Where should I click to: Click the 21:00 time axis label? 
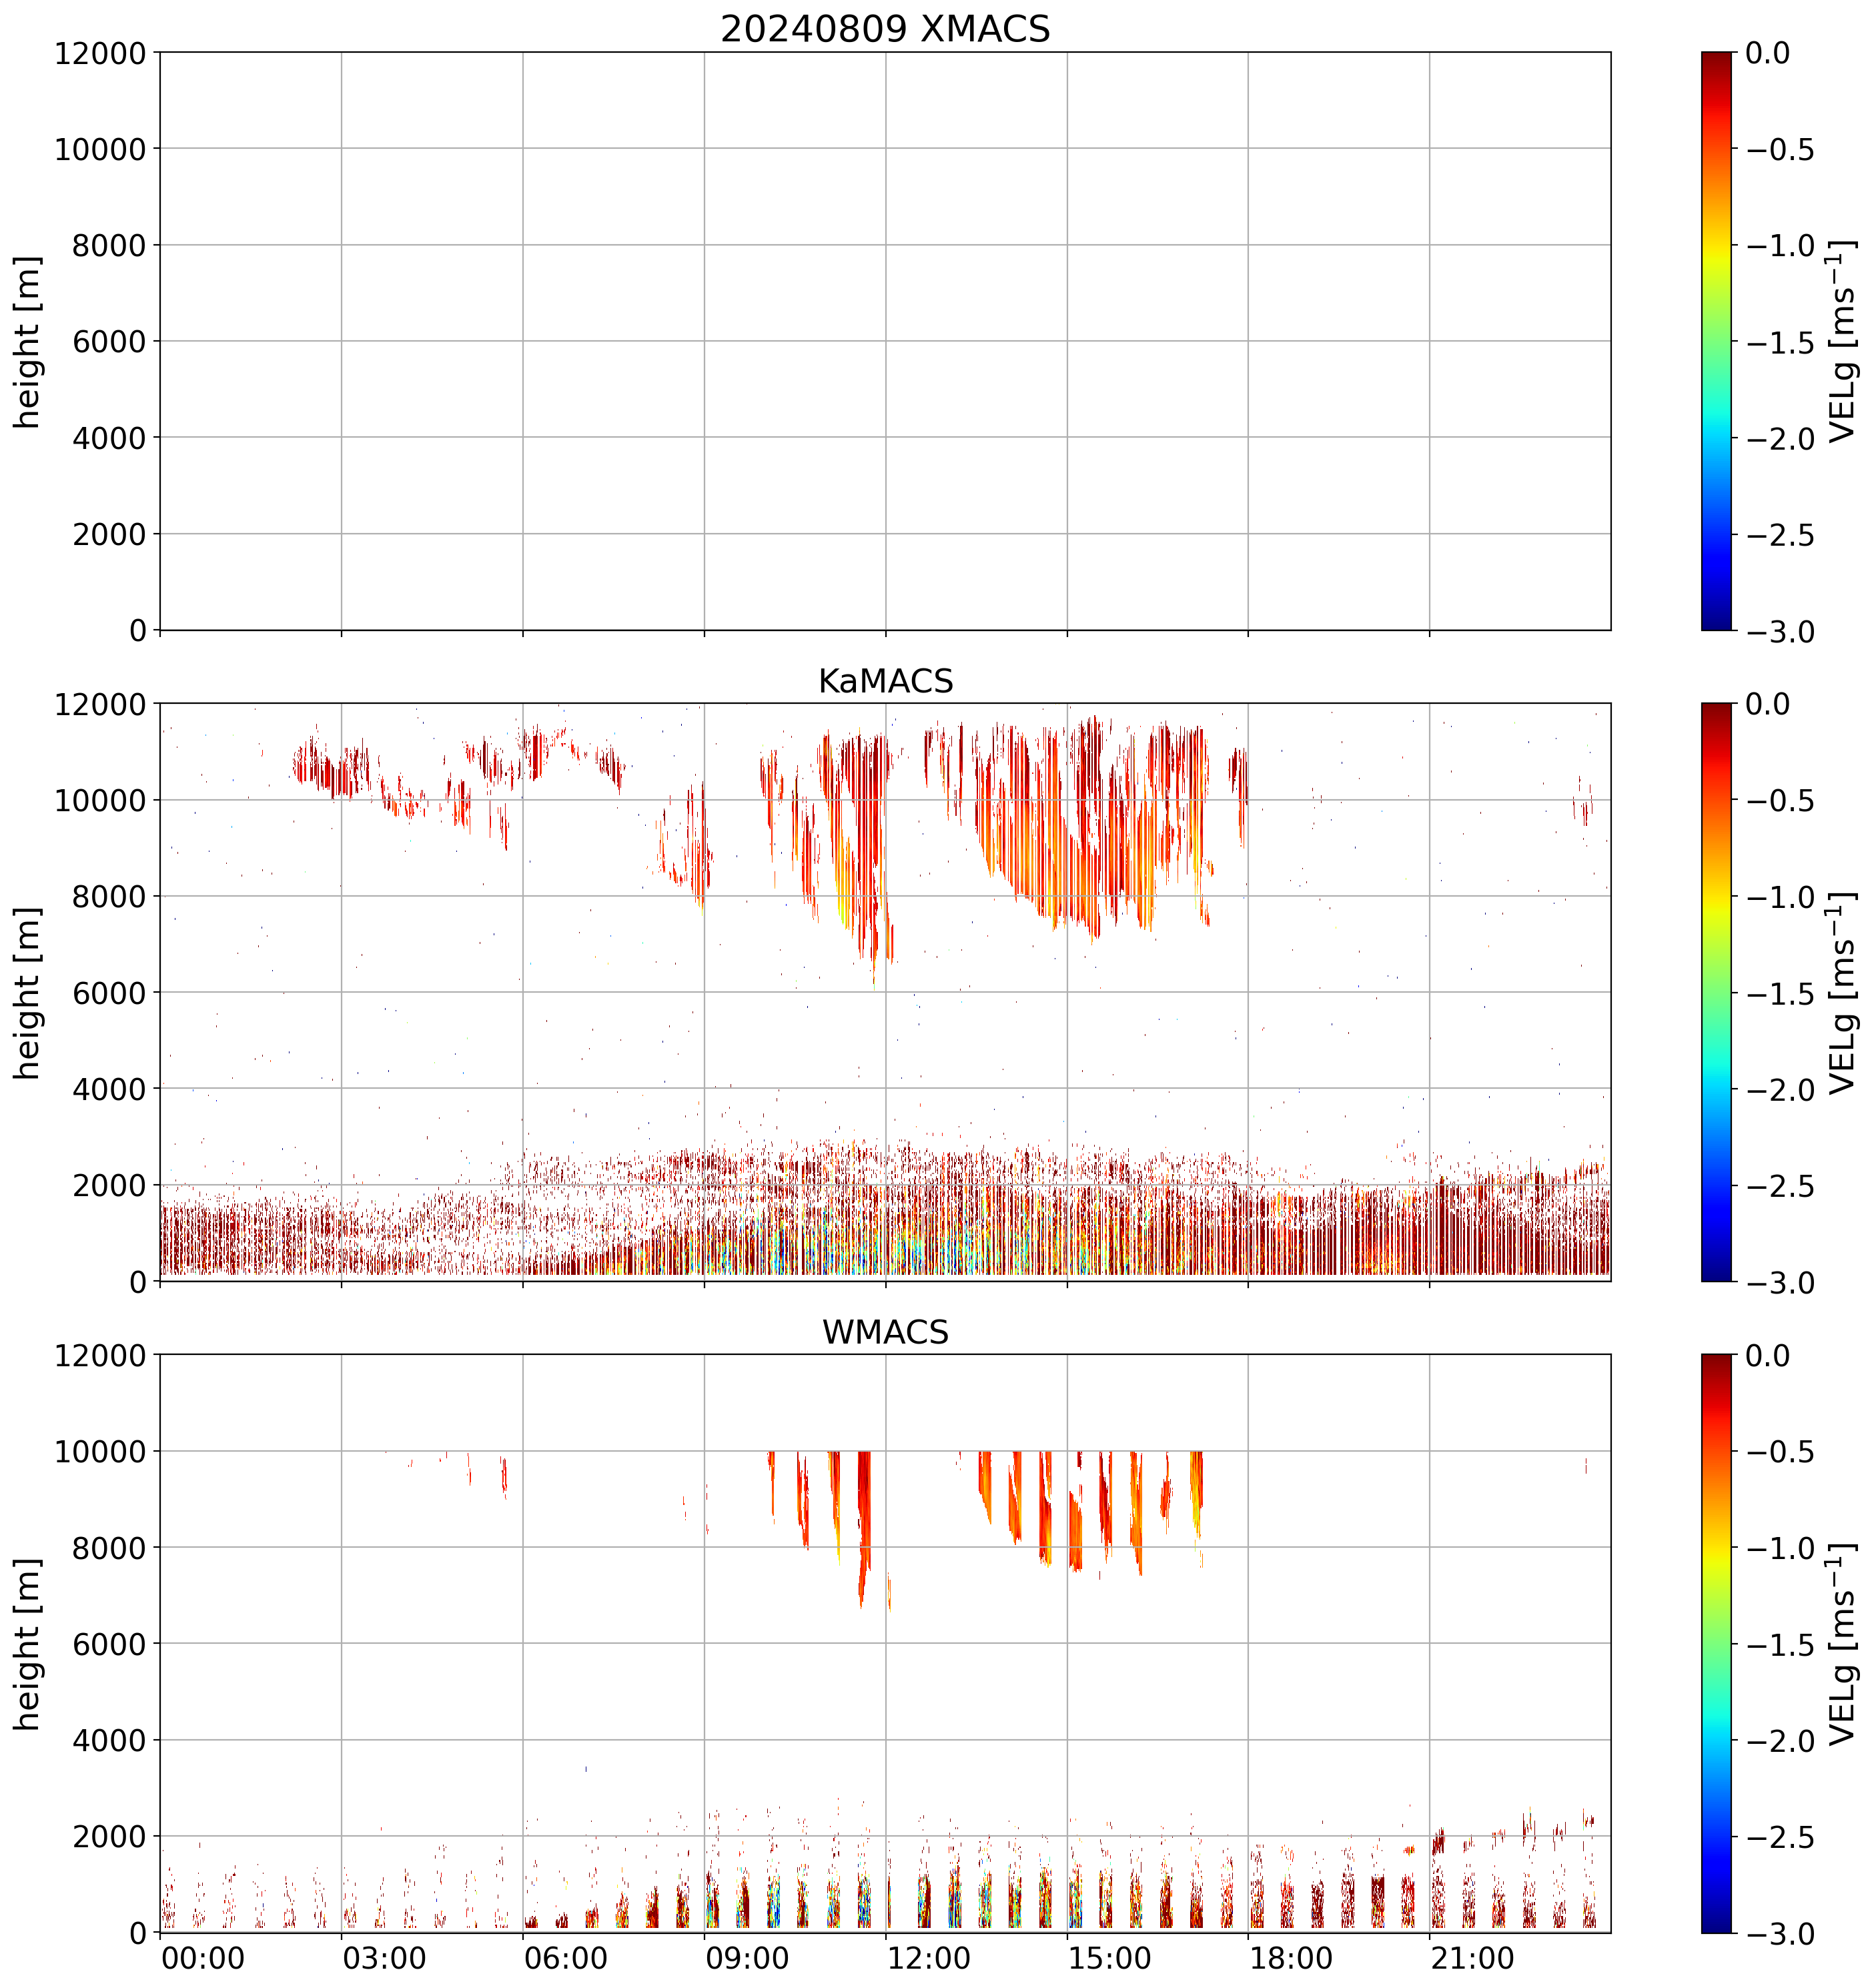pyautogui.click(x=1473, y=1958)
